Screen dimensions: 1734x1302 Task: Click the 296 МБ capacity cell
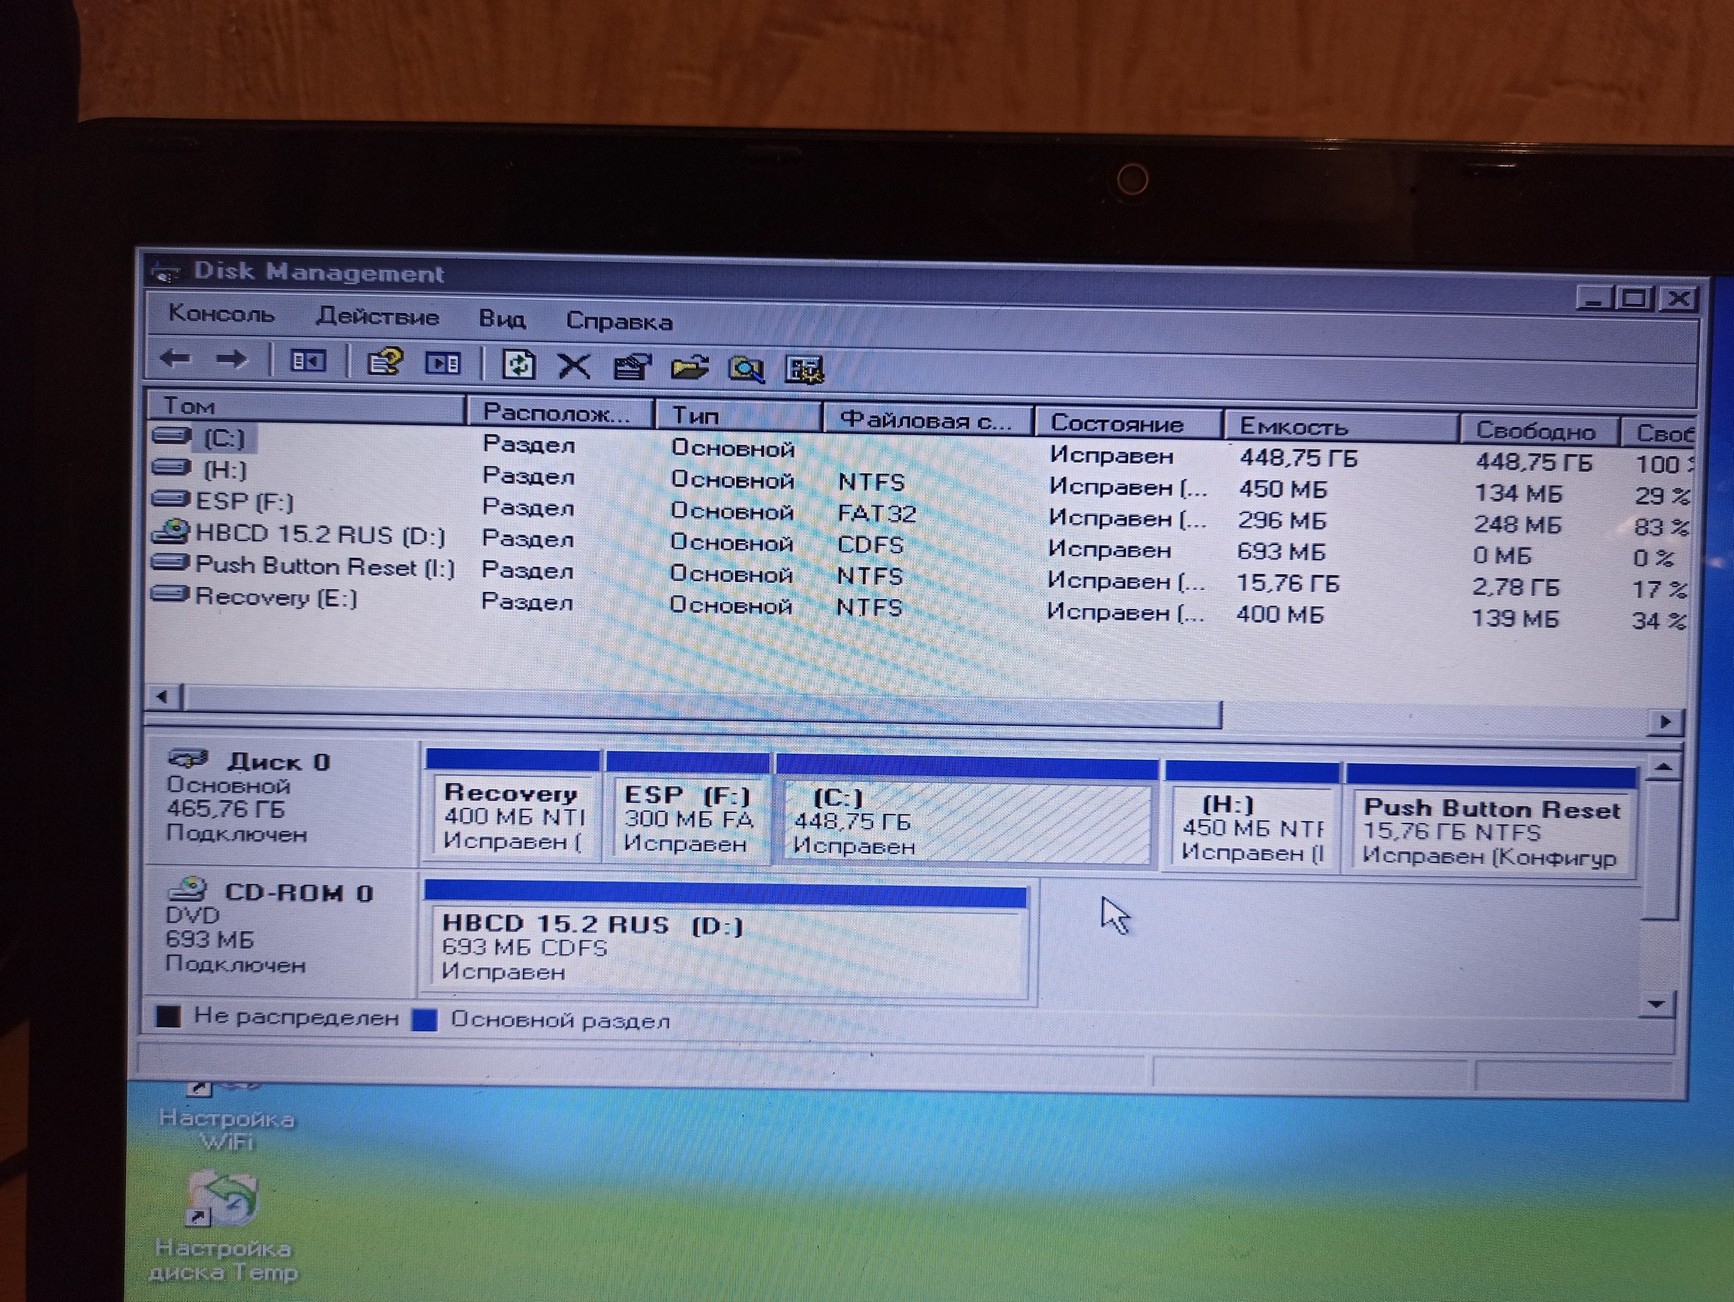1282,520
